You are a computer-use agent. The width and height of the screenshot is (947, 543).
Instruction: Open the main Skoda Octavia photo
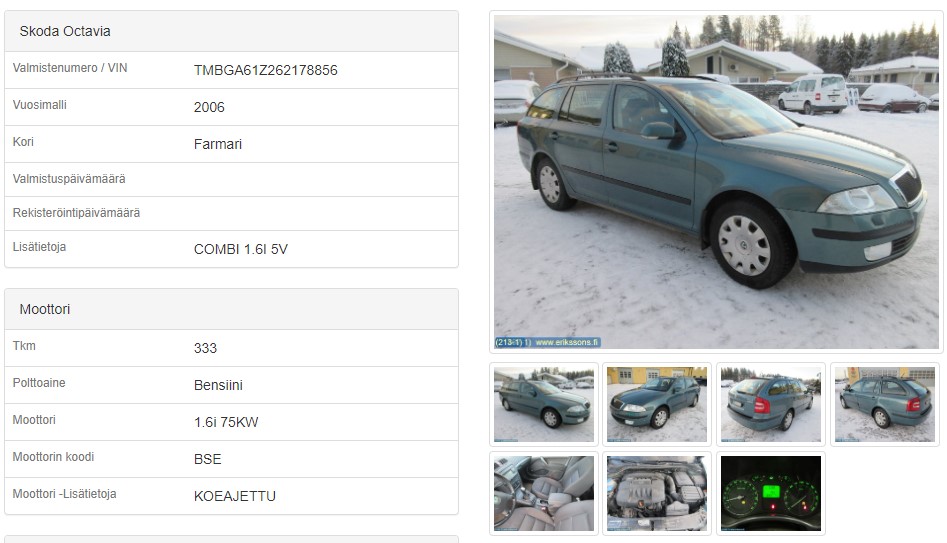(716, 182)
